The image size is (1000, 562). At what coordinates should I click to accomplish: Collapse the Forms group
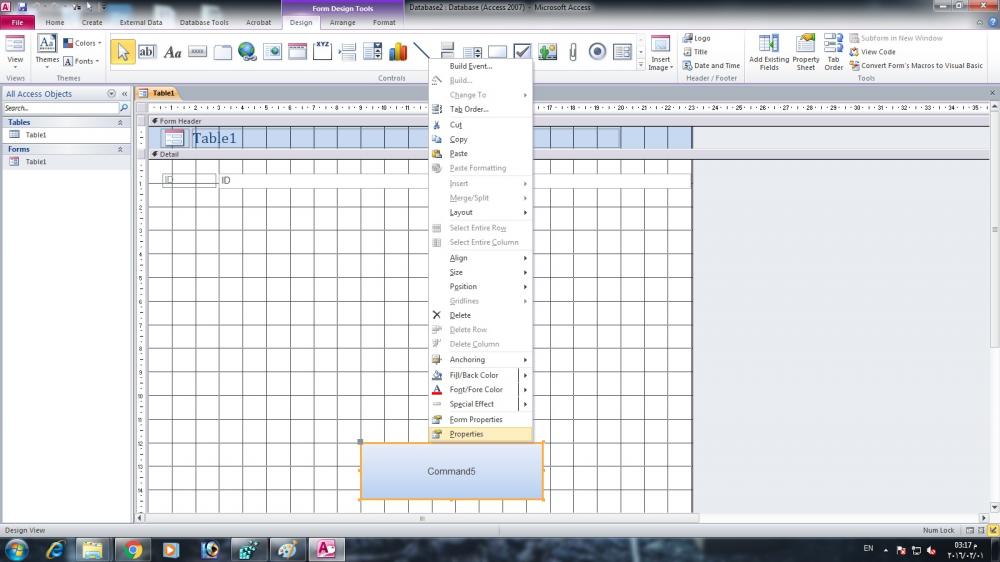[120, 149]
